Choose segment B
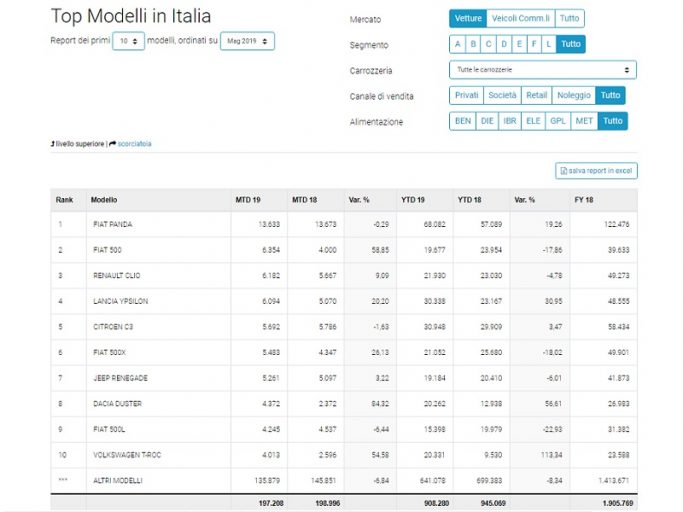This screenshot has width=683, height=512. [x=473, y=44]
